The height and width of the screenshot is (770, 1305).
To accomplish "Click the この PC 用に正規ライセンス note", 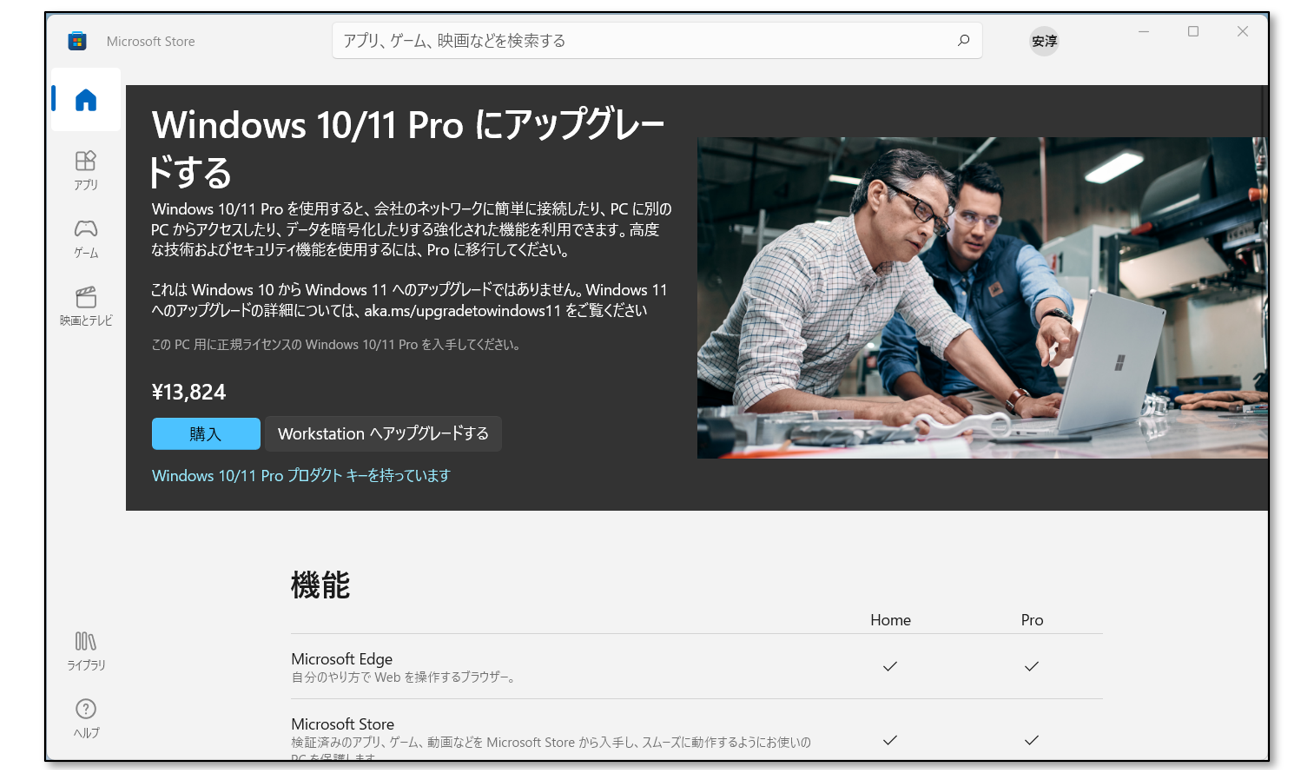I will tap(336, 345).
